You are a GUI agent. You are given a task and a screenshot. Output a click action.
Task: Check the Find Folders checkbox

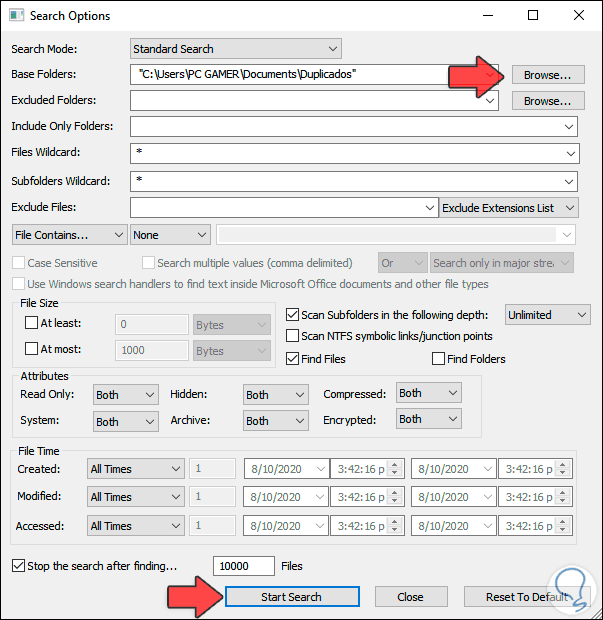pos(438,359)
